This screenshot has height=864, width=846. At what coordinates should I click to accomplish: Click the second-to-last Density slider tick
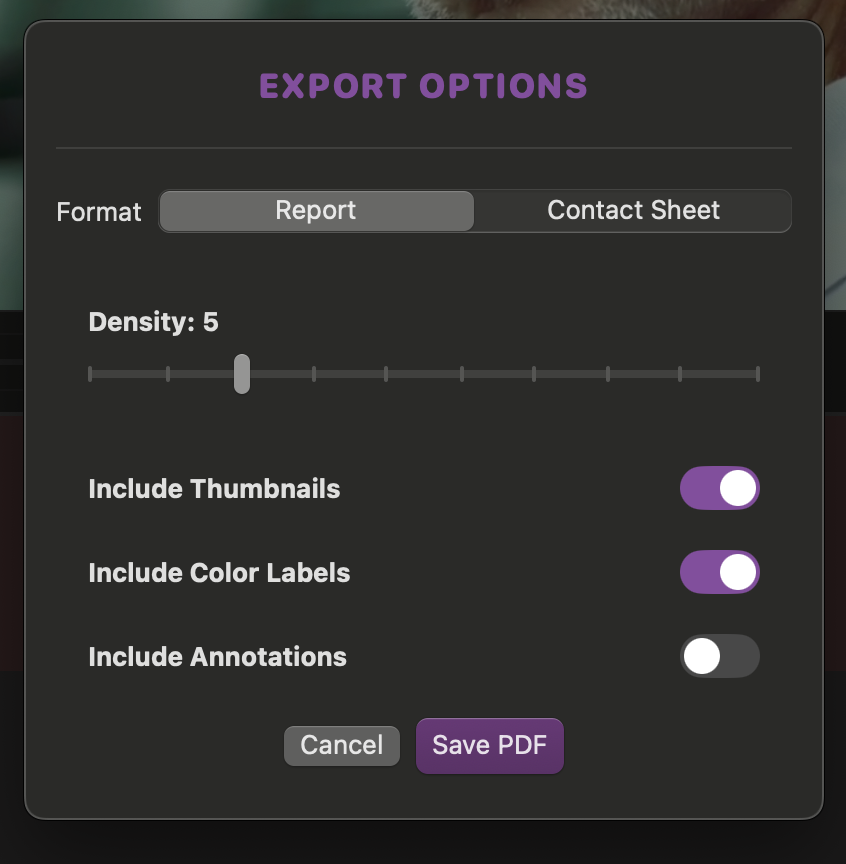pyautogui.click(x=680, y=374)
